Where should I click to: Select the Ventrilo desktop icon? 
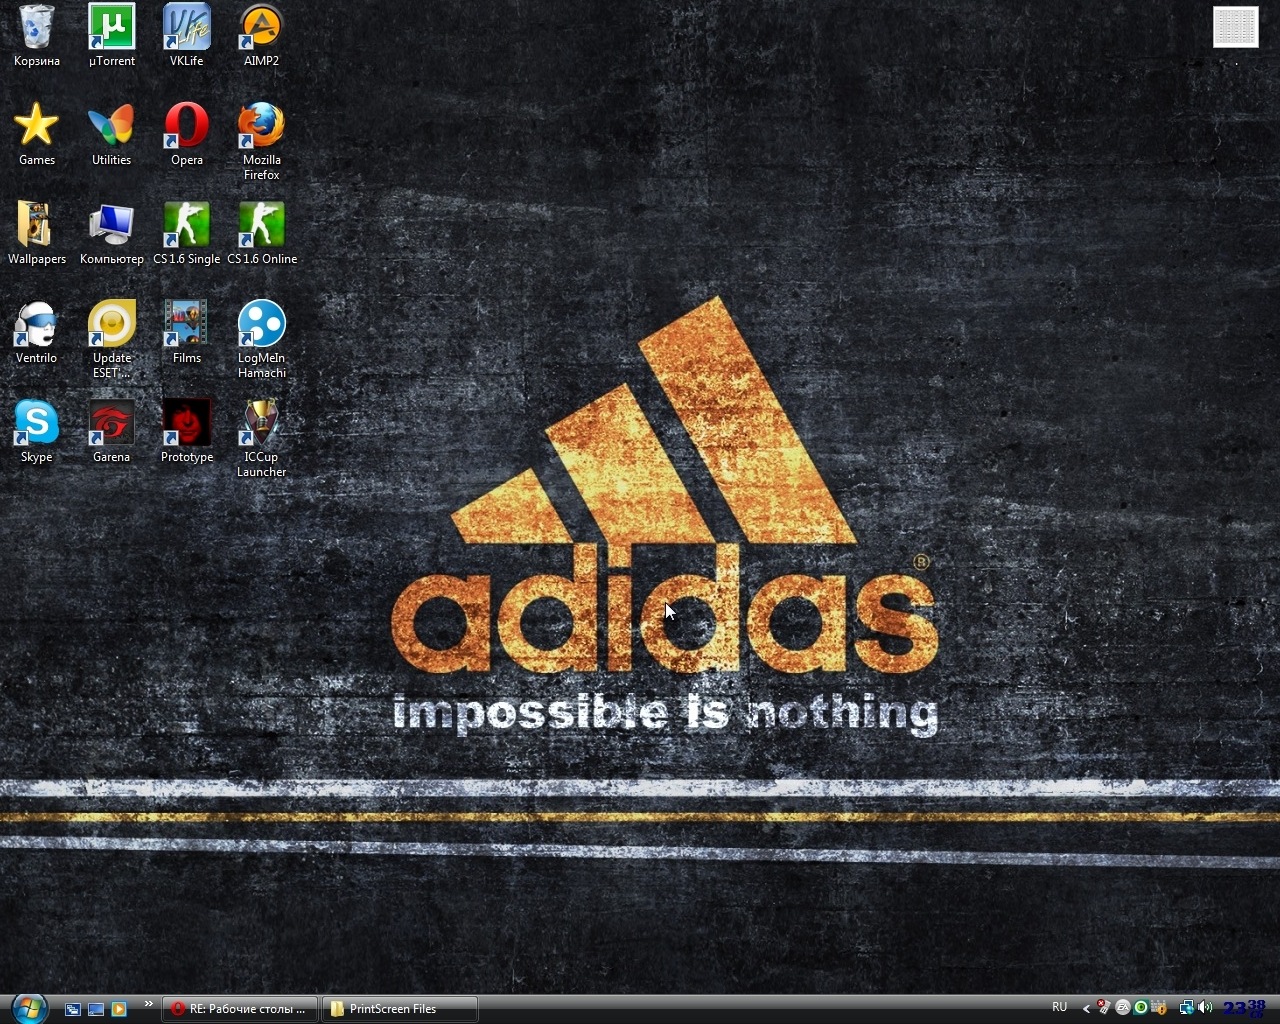(36, 332)
